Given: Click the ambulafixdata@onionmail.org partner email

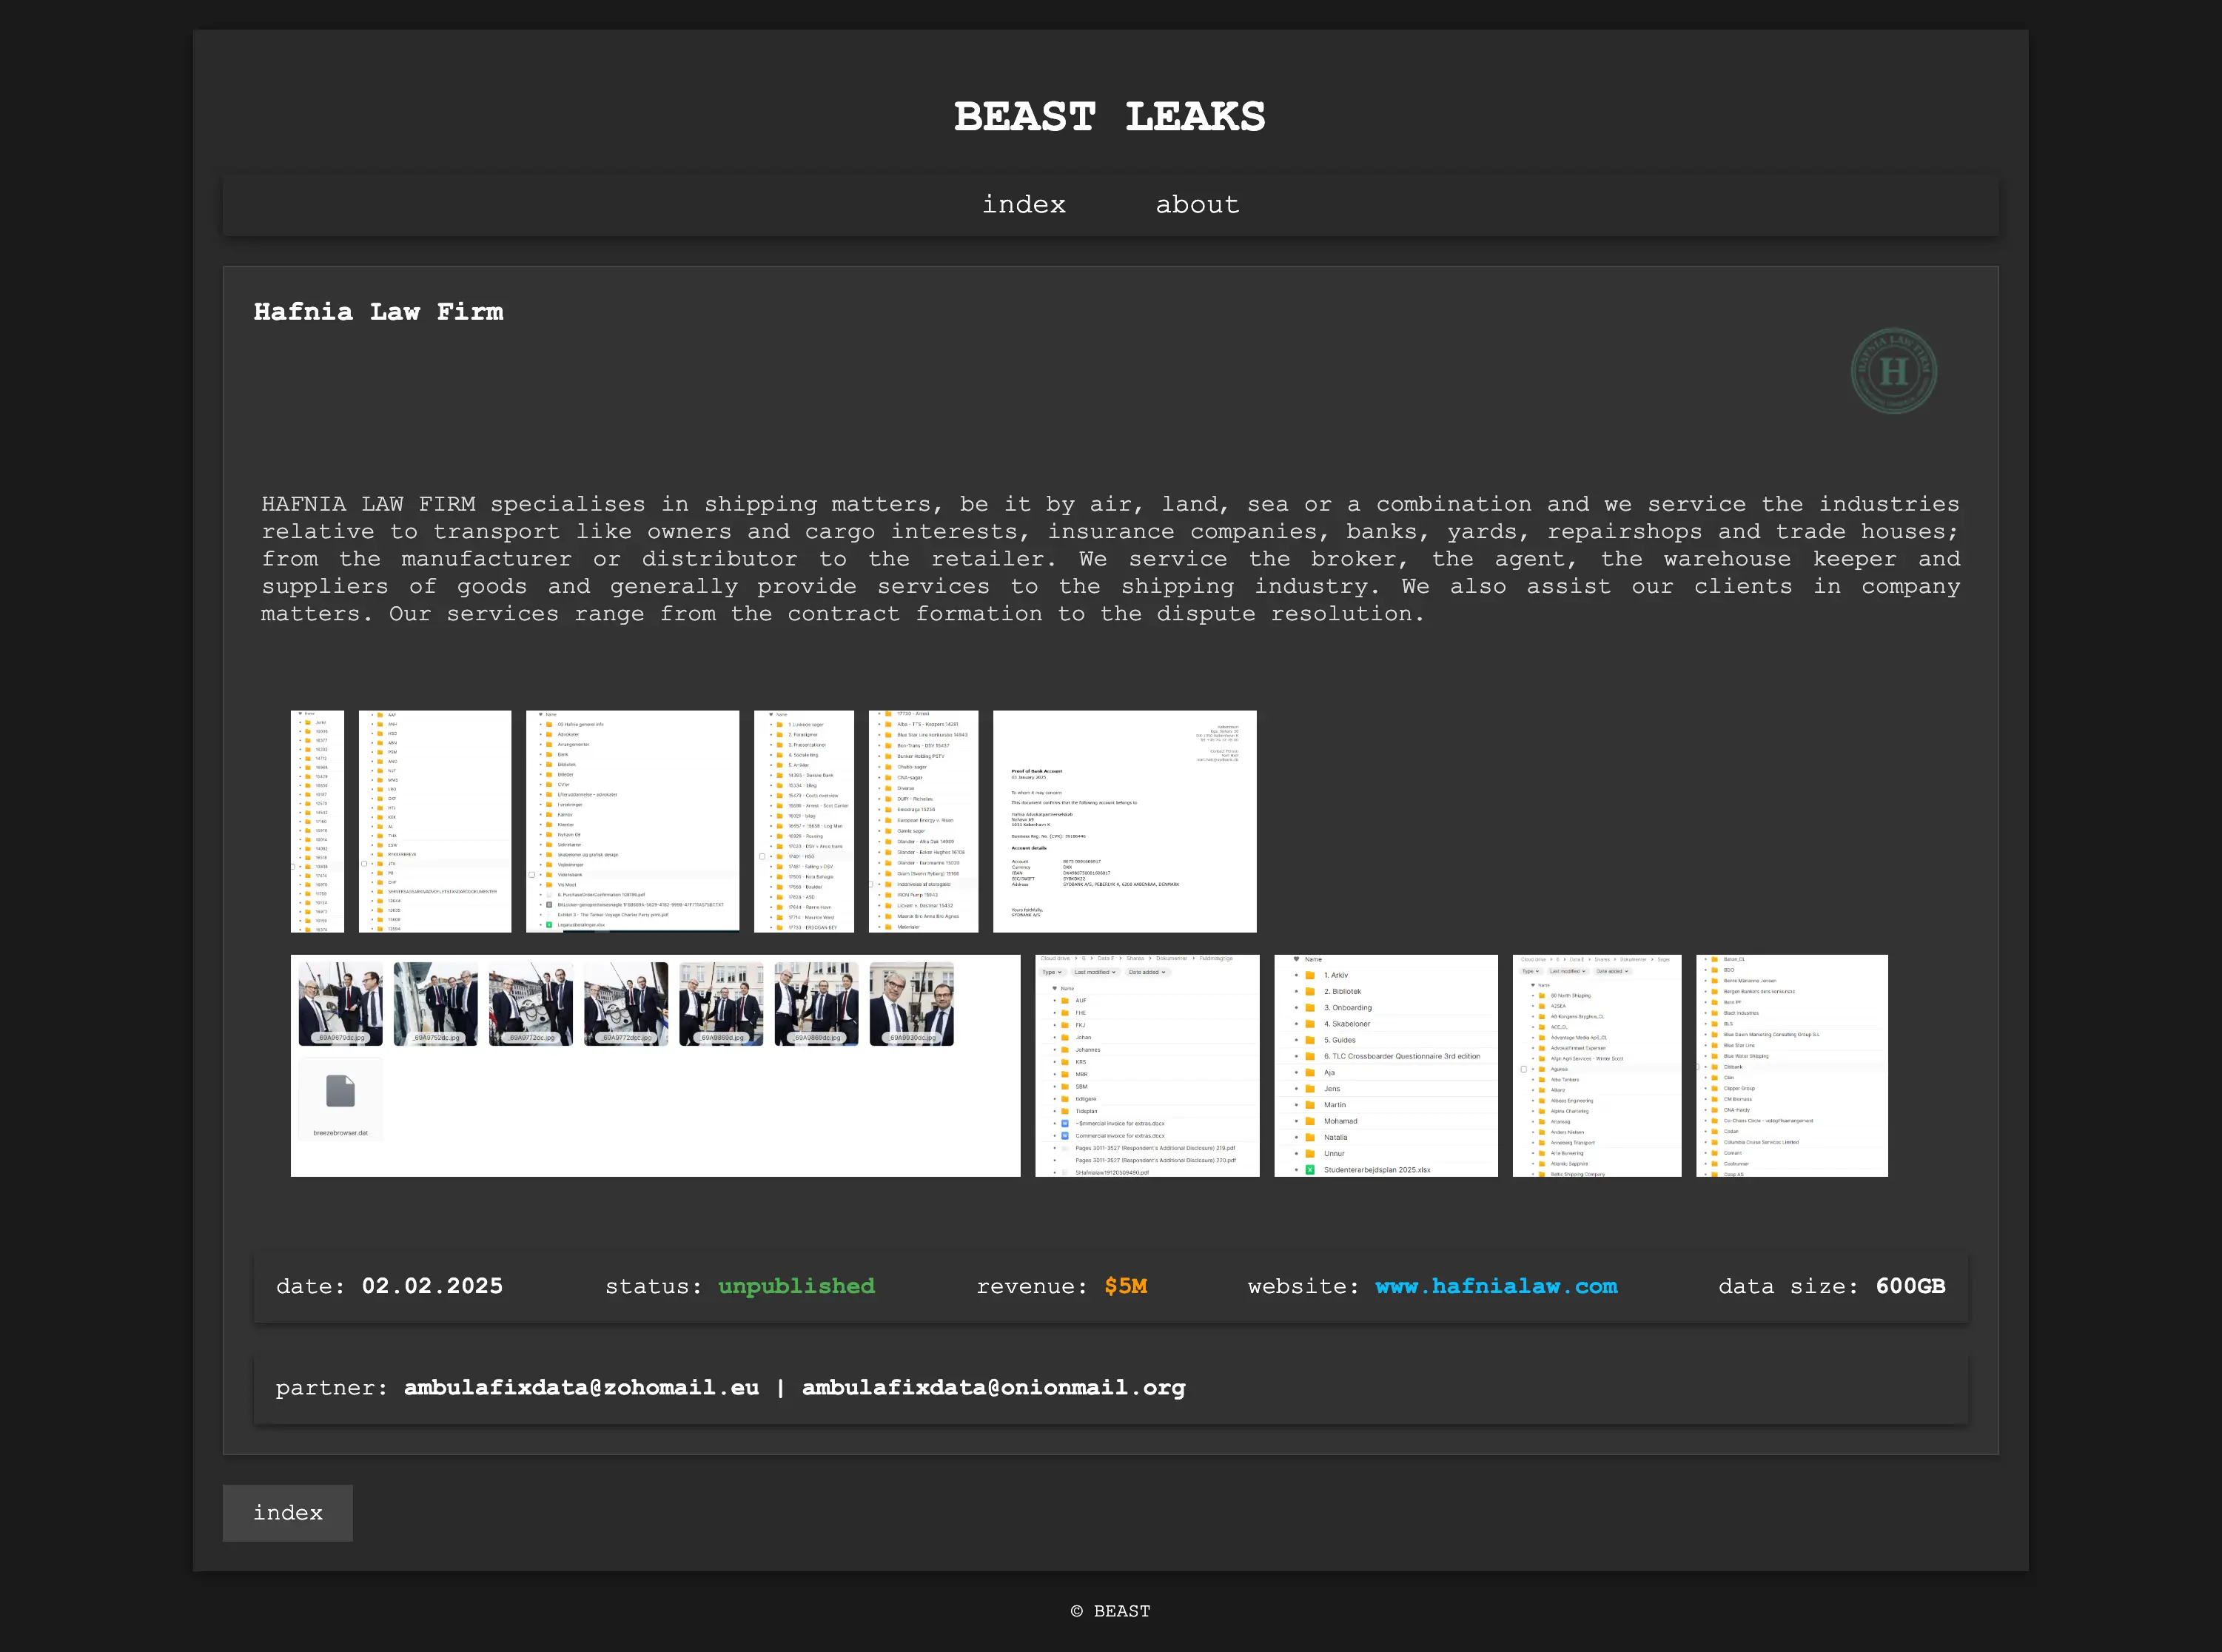Looking at the screenshot, I should (993, 1387).
